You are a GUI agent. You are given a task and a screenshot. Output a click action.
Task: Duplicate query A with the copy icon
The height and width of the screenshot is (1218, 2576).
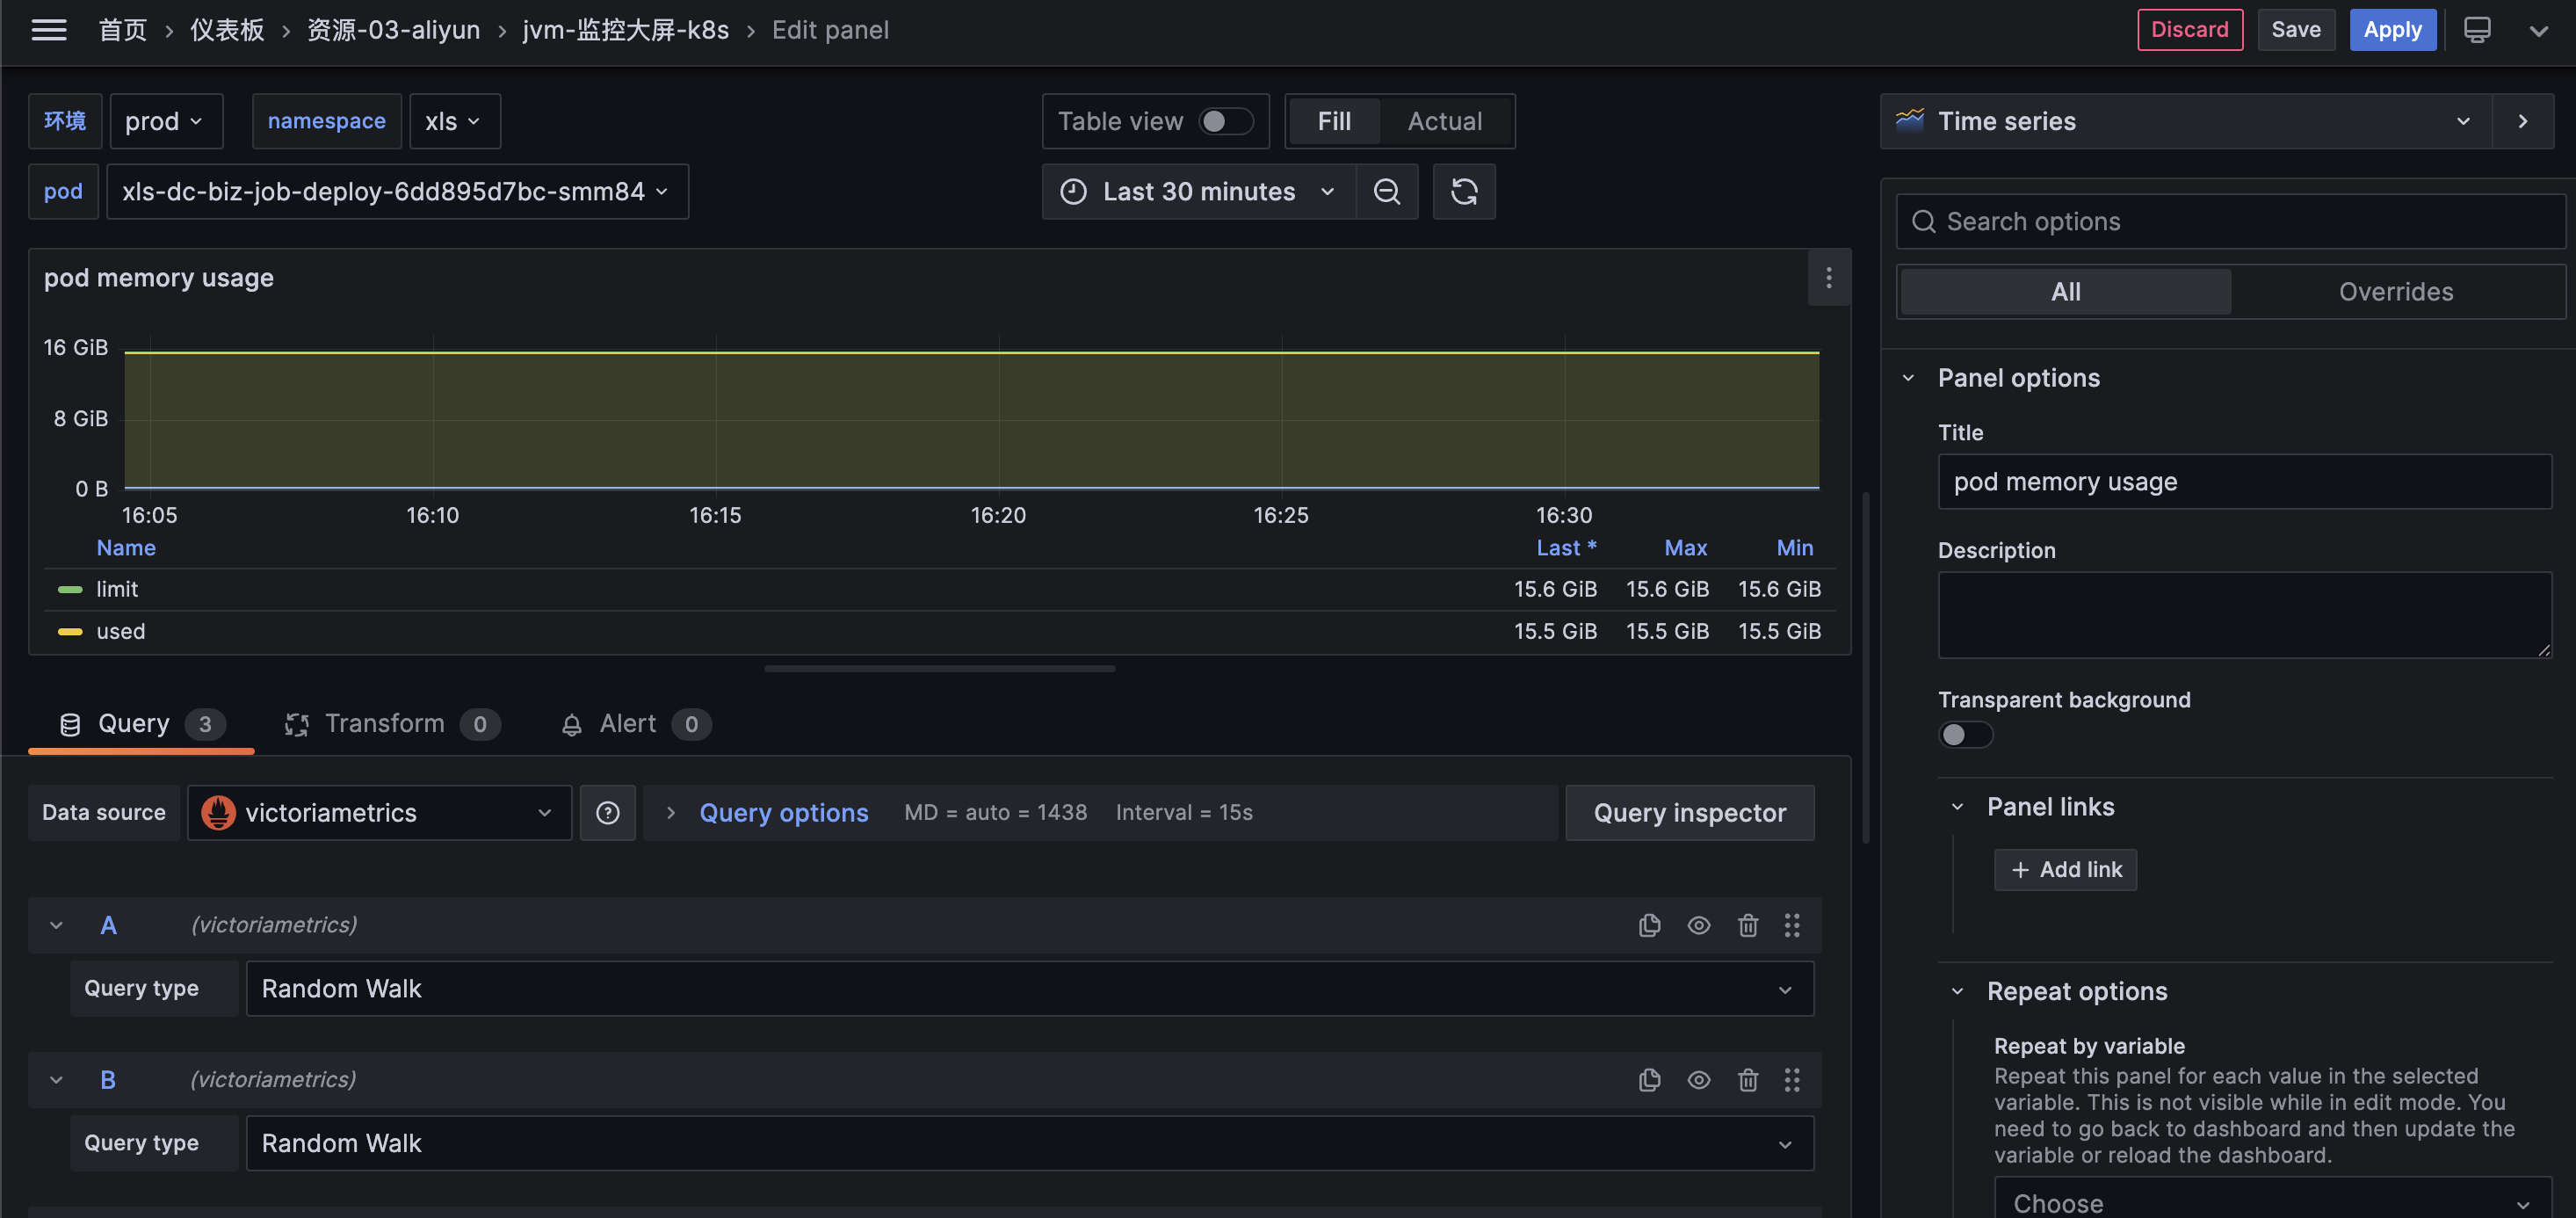click(1649, 925)
